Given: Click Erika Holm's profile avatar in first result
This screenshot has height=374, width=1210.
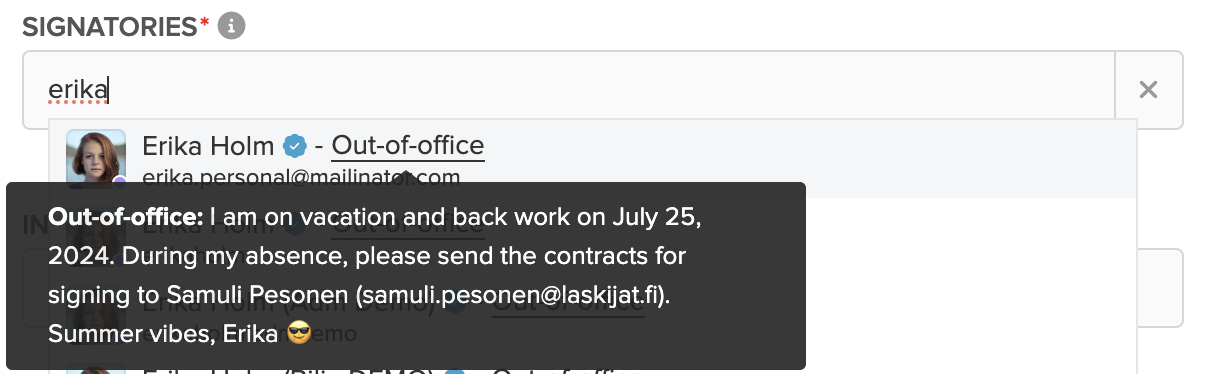Looking at the screenshot, I should pos(96,158).
